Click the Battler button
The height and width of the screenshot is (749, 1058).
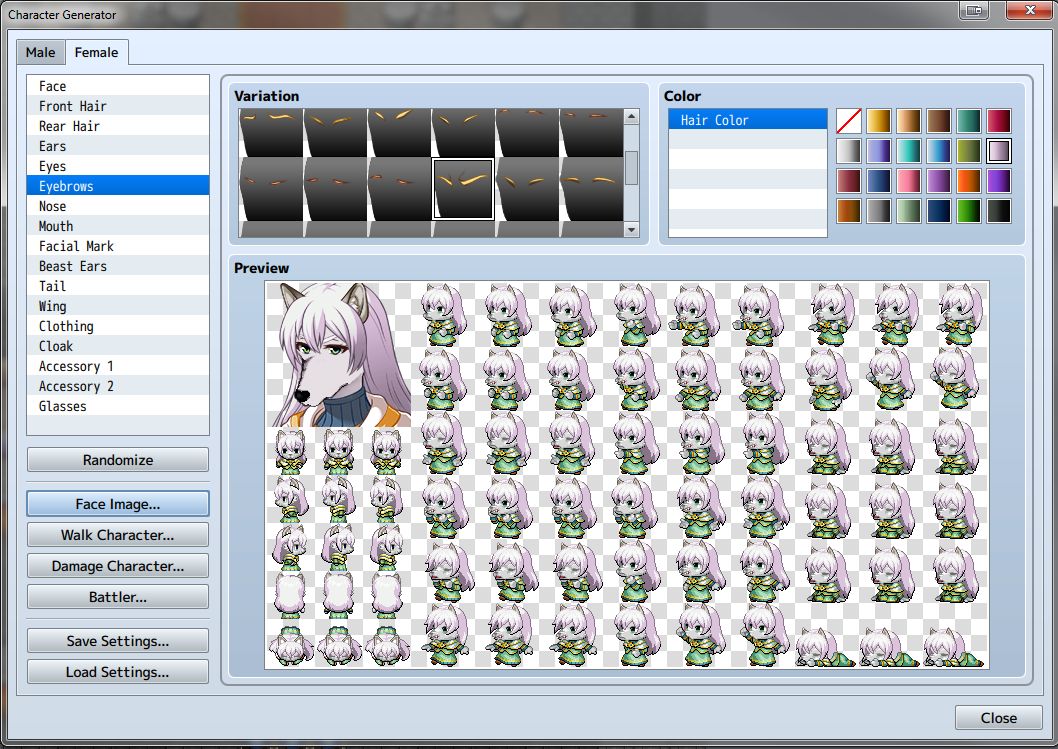[x=118, y=597]
